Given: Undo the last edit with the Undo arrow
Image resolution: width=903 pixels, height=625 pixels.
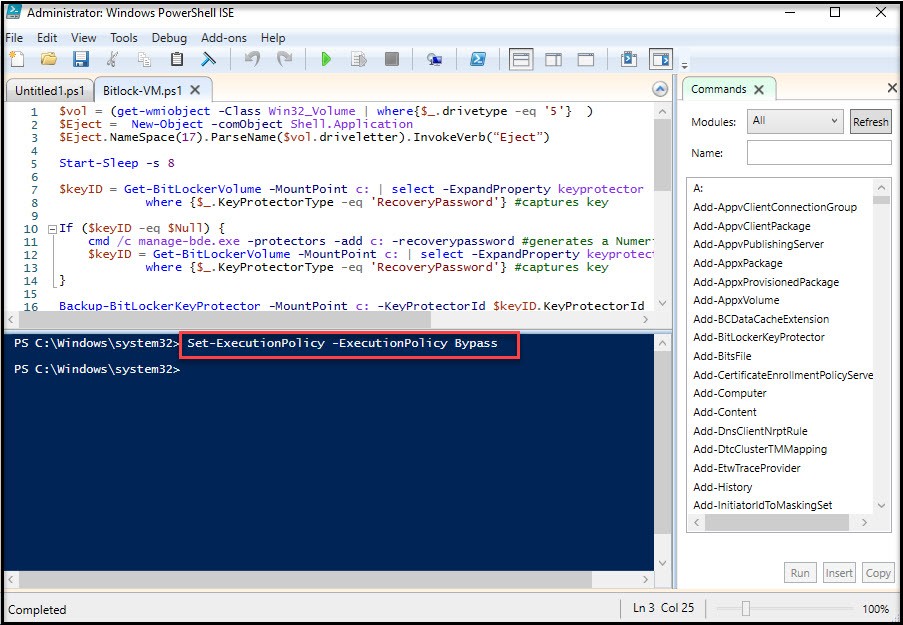Looking at the screenshot, I should coord(252,59).
